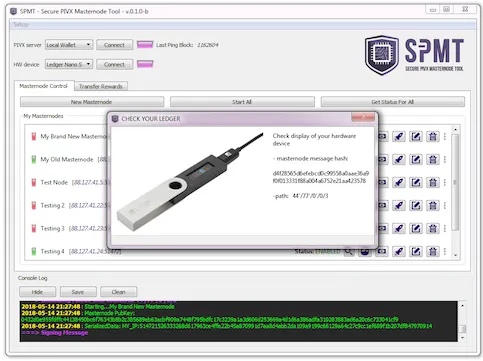Open the Setup menu
The width and height of the screenshot is (483, 361).
point(21,24)
